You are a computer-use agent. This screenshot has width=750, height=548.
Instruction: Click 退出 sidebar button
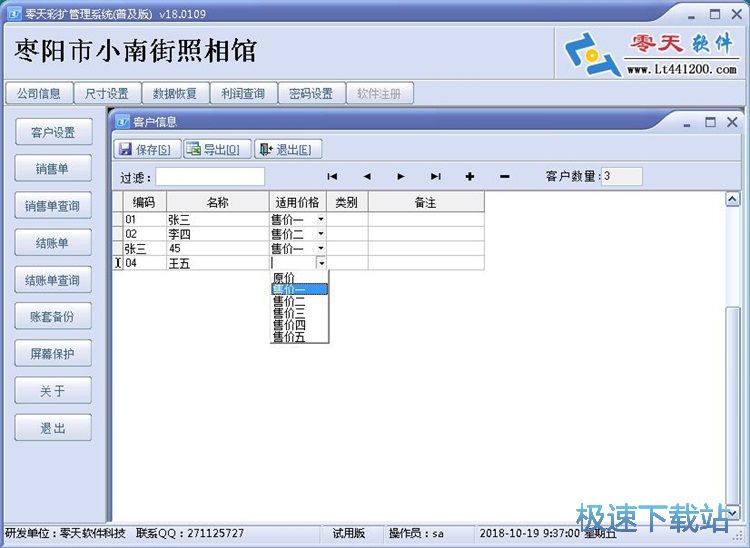point(53,428)
